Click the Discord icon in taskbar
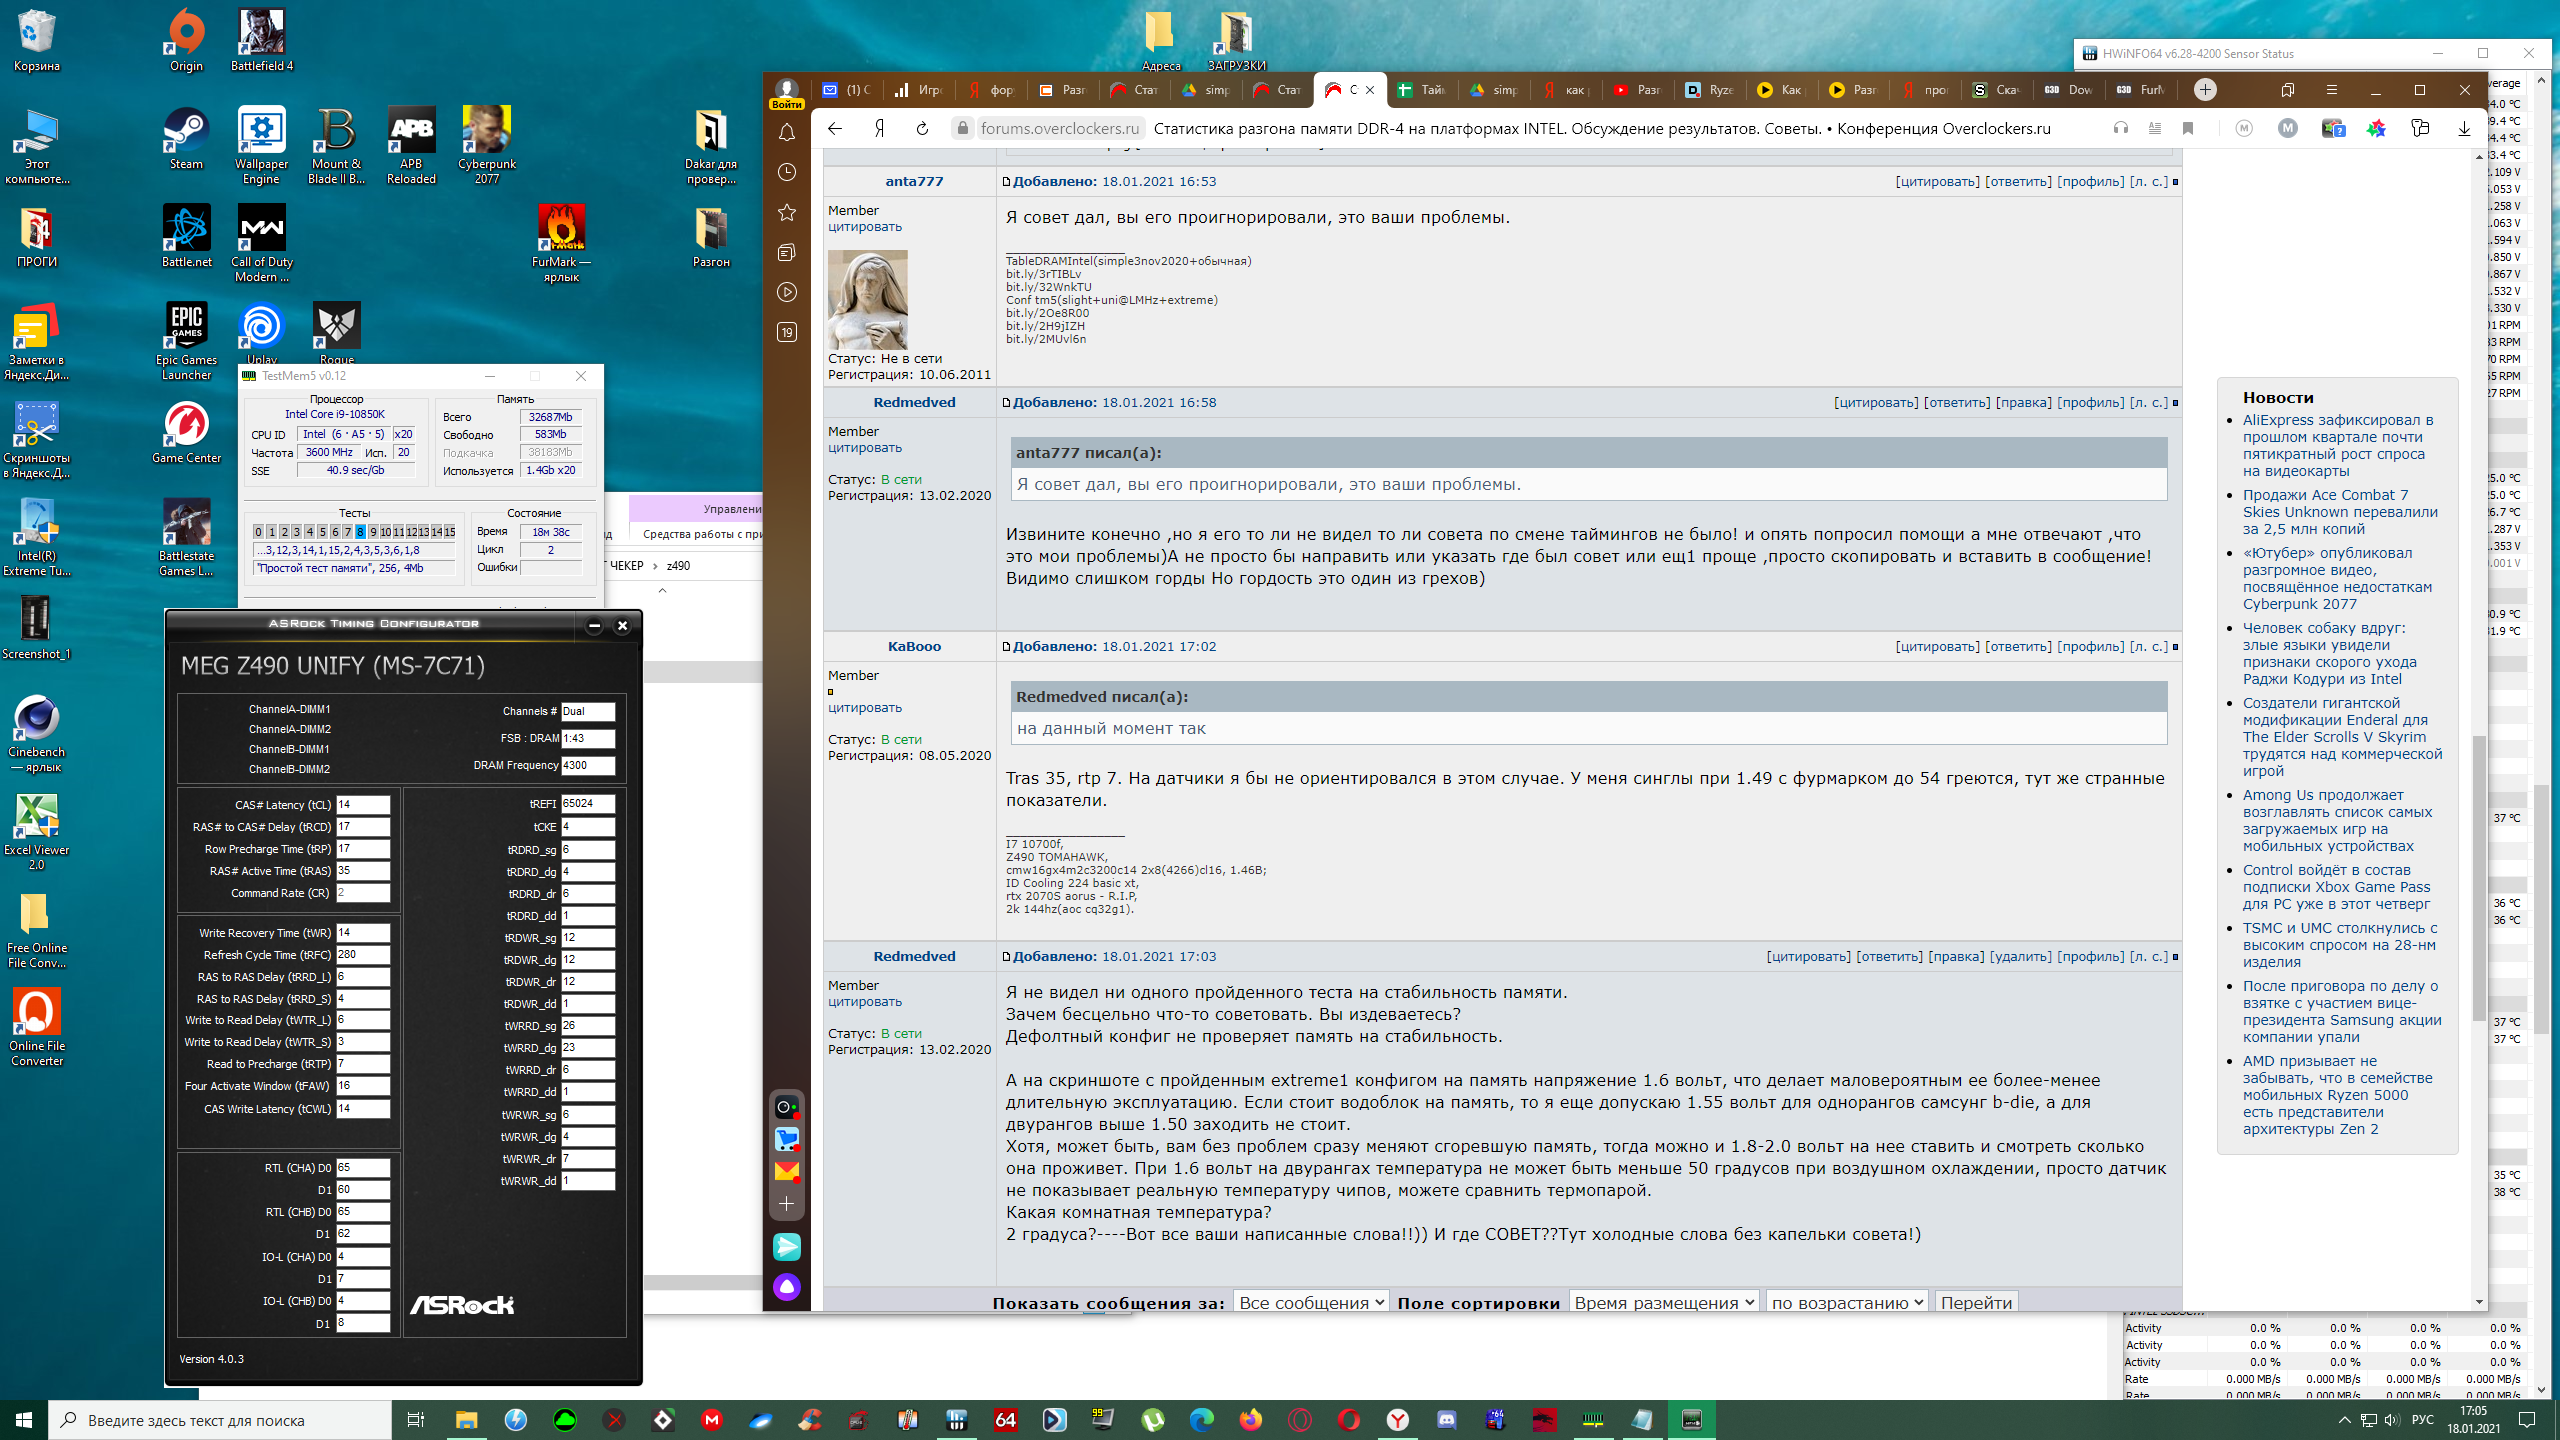Viewport: 2560px width, 1440px height. (1446, 1419)
